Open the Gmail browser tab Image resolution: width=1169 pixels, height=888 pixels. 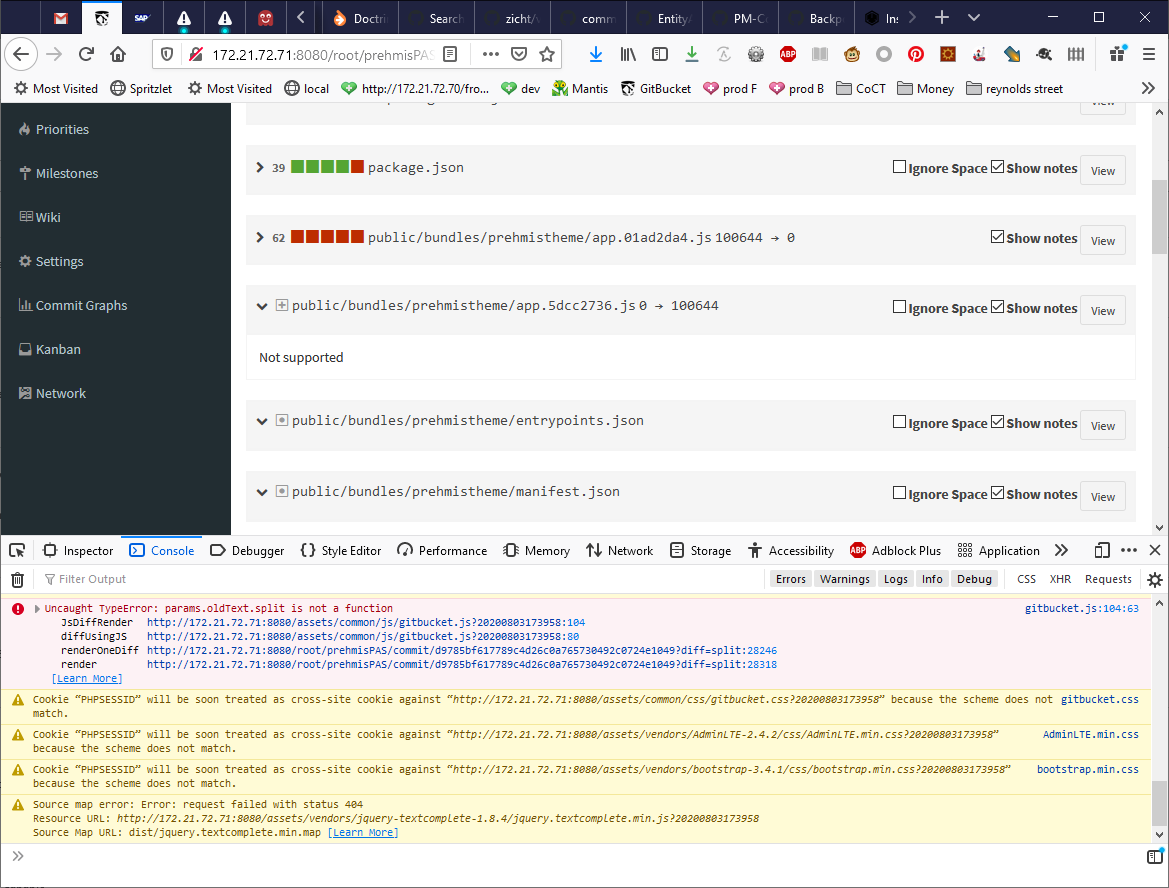coord(61,18)
